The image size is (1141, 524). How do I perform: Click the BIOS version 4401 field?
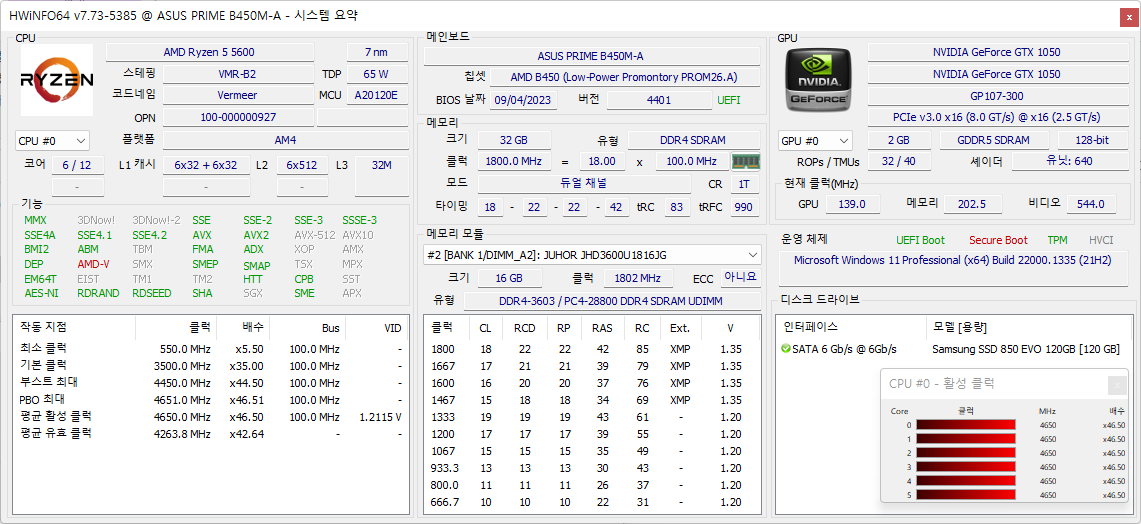point(659,100)
